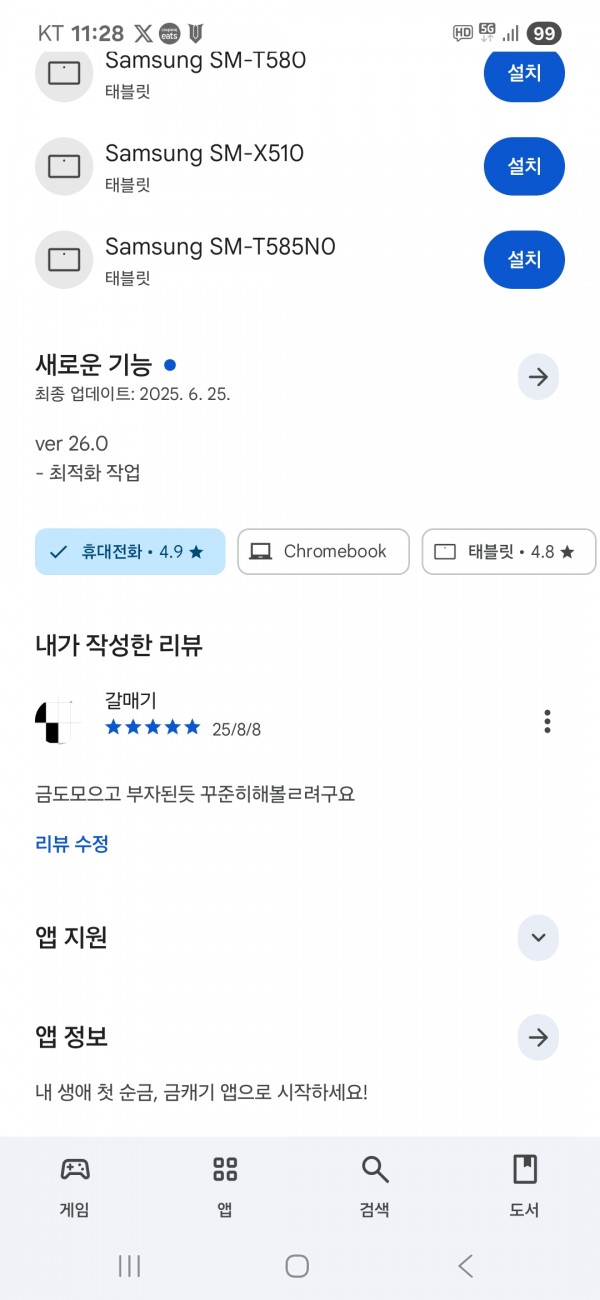Select the Chromebook device chip
Image resolution: width=600 pixels, height=1300 pixels.
pyautogui.click(x=323, y=552)
